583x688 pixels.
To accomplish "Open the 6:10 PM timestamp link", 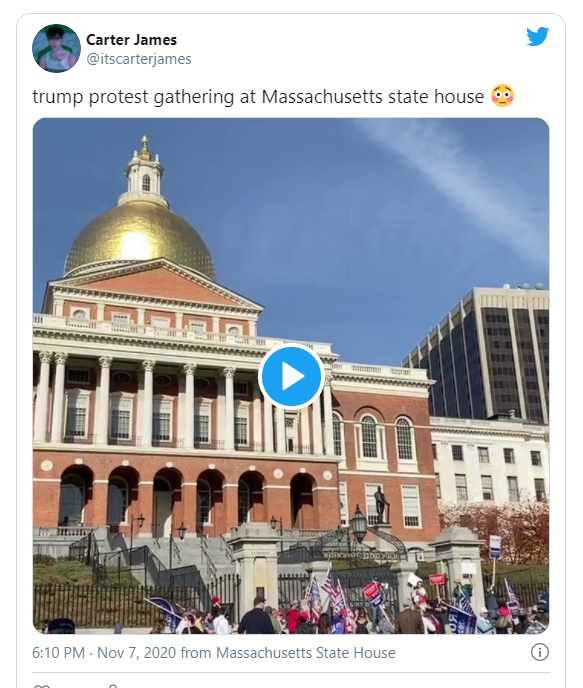I will [x=58, y=652].
